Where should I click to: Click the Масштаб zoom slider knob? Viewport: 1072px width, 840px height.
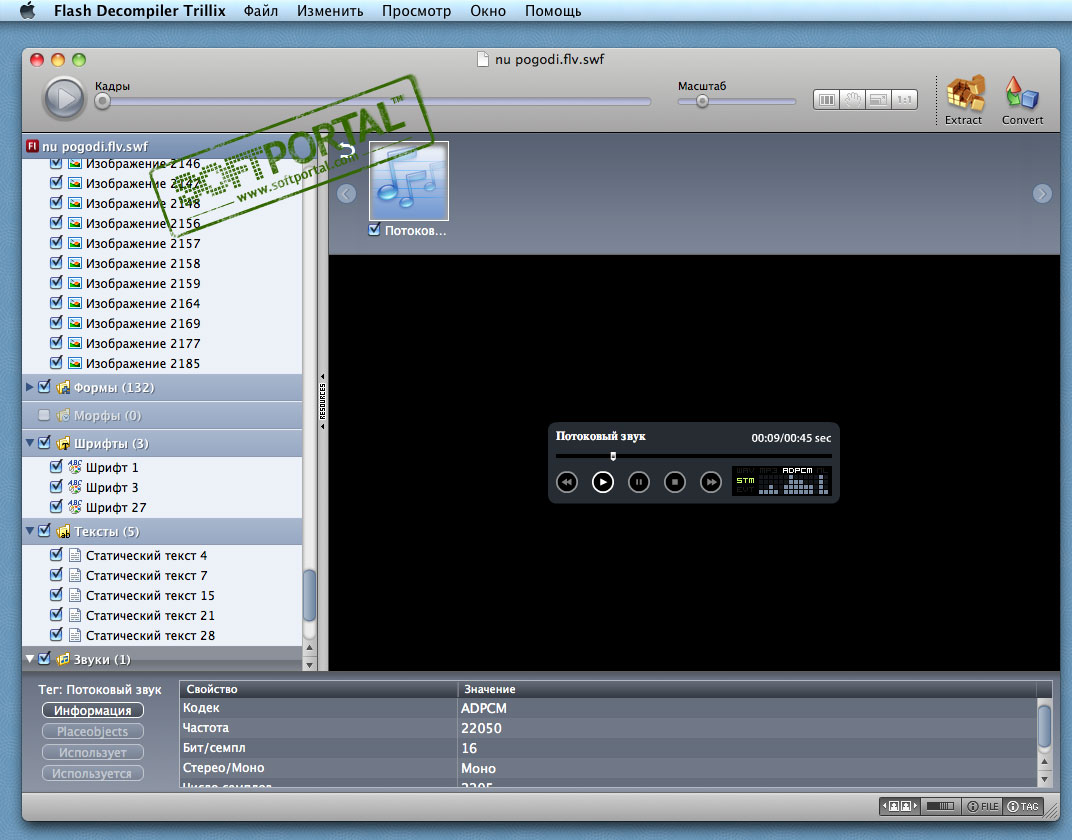pyautogui.click(x=702, y=102)
